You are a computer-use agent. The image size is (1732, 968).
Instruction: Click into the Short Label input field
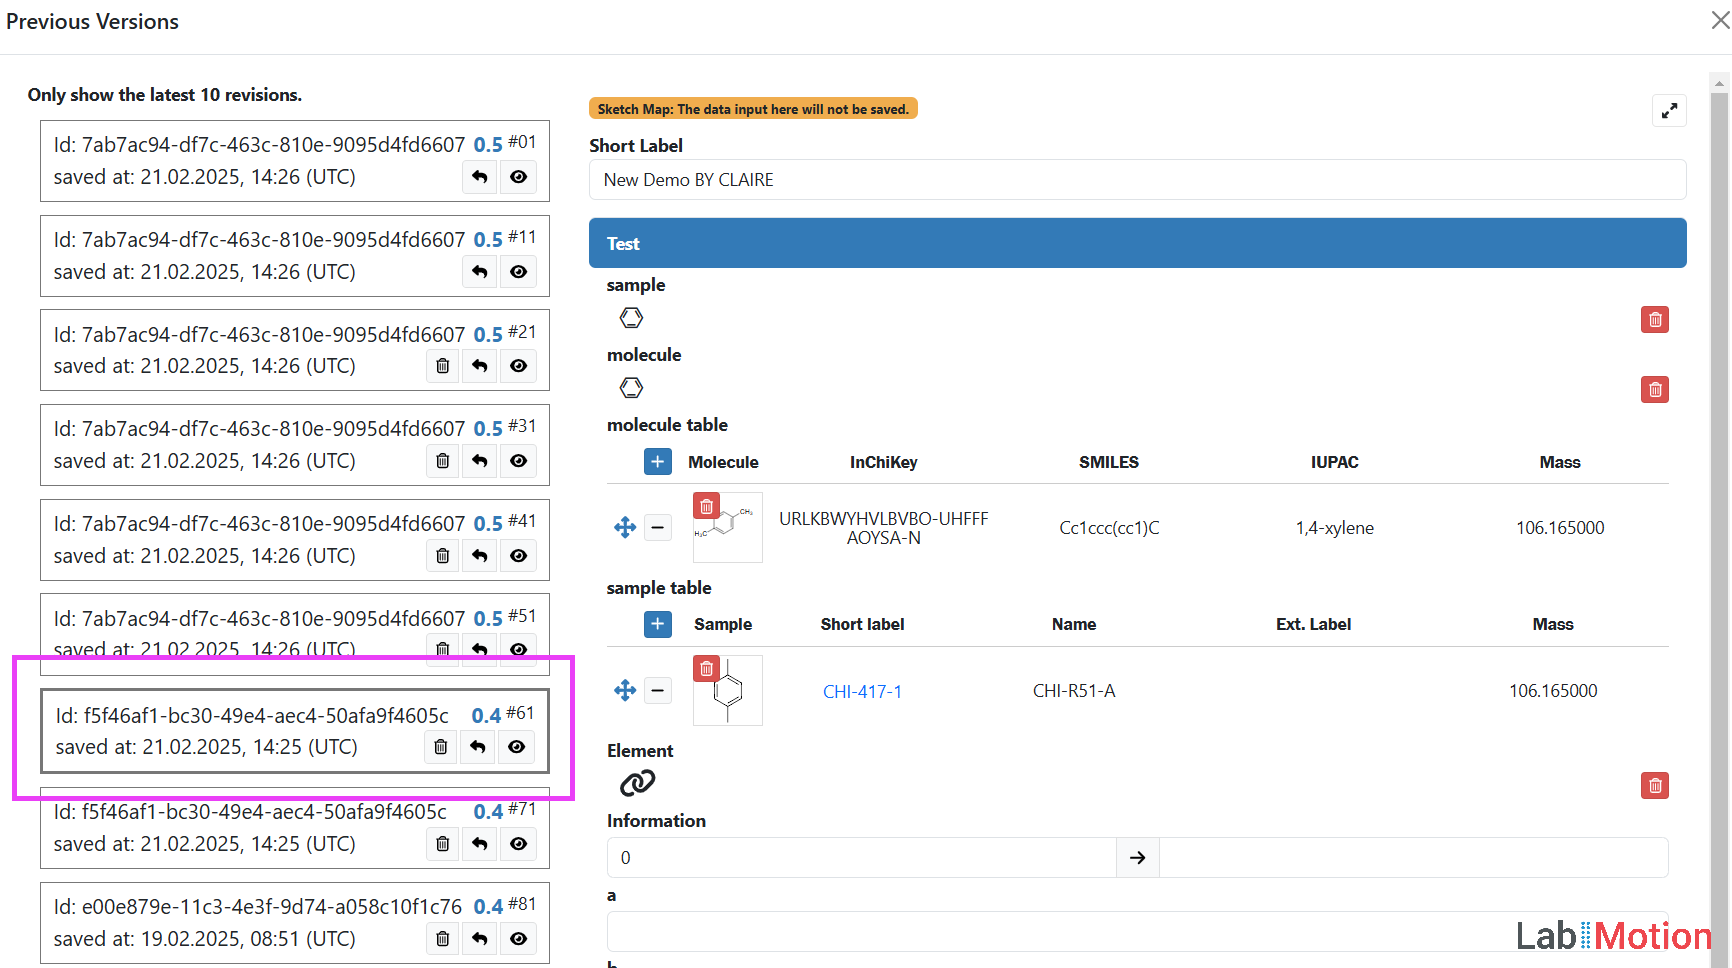click(x=1137, y=180)
